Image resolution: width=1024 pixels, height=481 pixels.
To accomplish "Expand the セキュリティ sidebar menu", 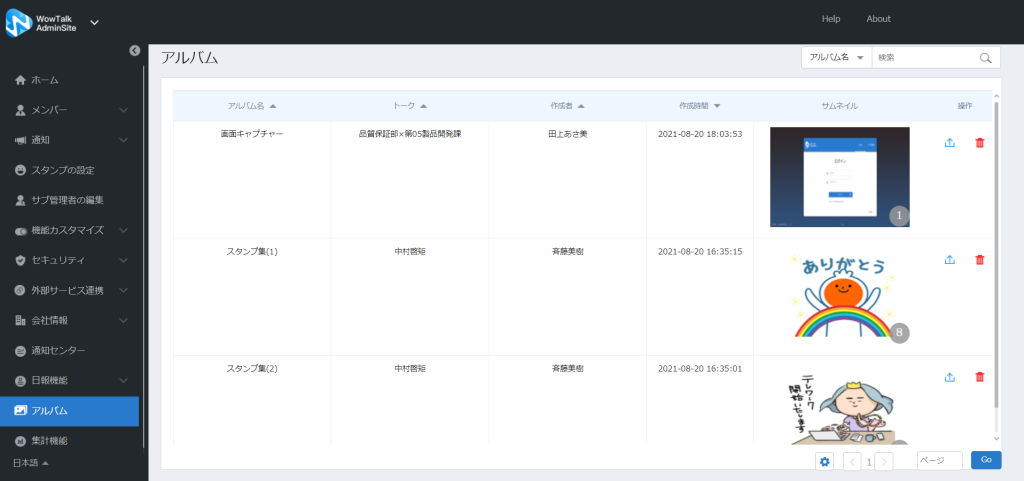I will pos(72,260).
